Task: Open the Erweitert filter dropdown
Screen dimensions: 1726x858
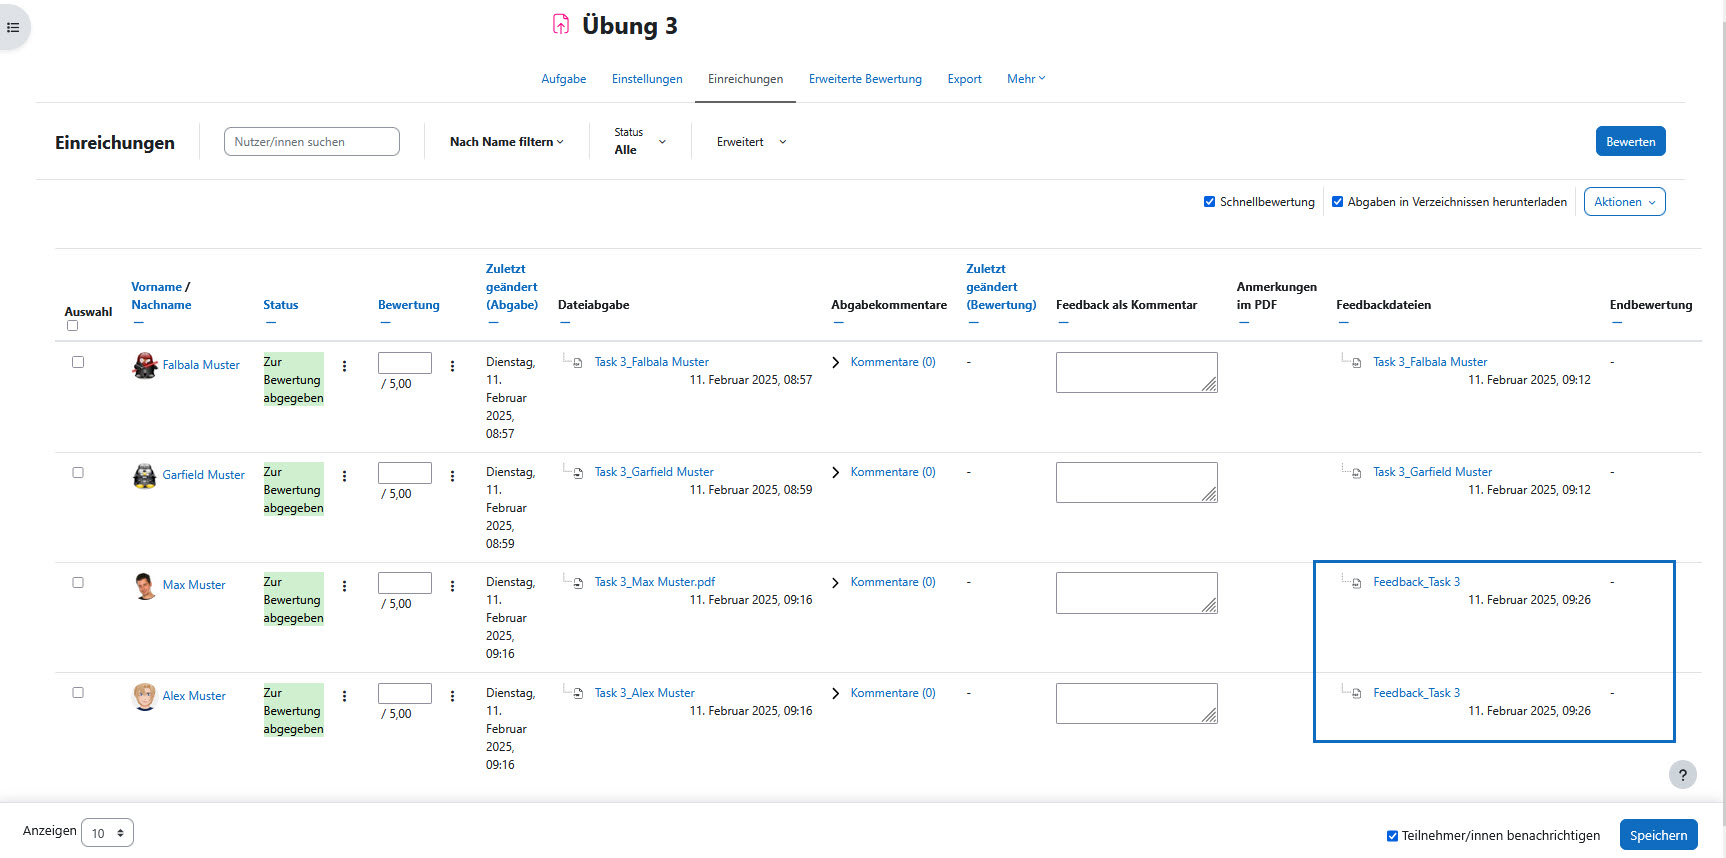Action: pos(752,142)
